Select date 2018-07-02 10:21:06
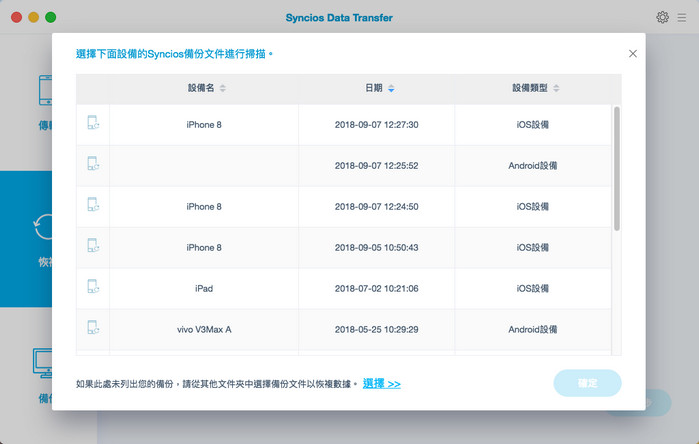The height and width of the screenshot is (444, 699). tap(377, 289)
